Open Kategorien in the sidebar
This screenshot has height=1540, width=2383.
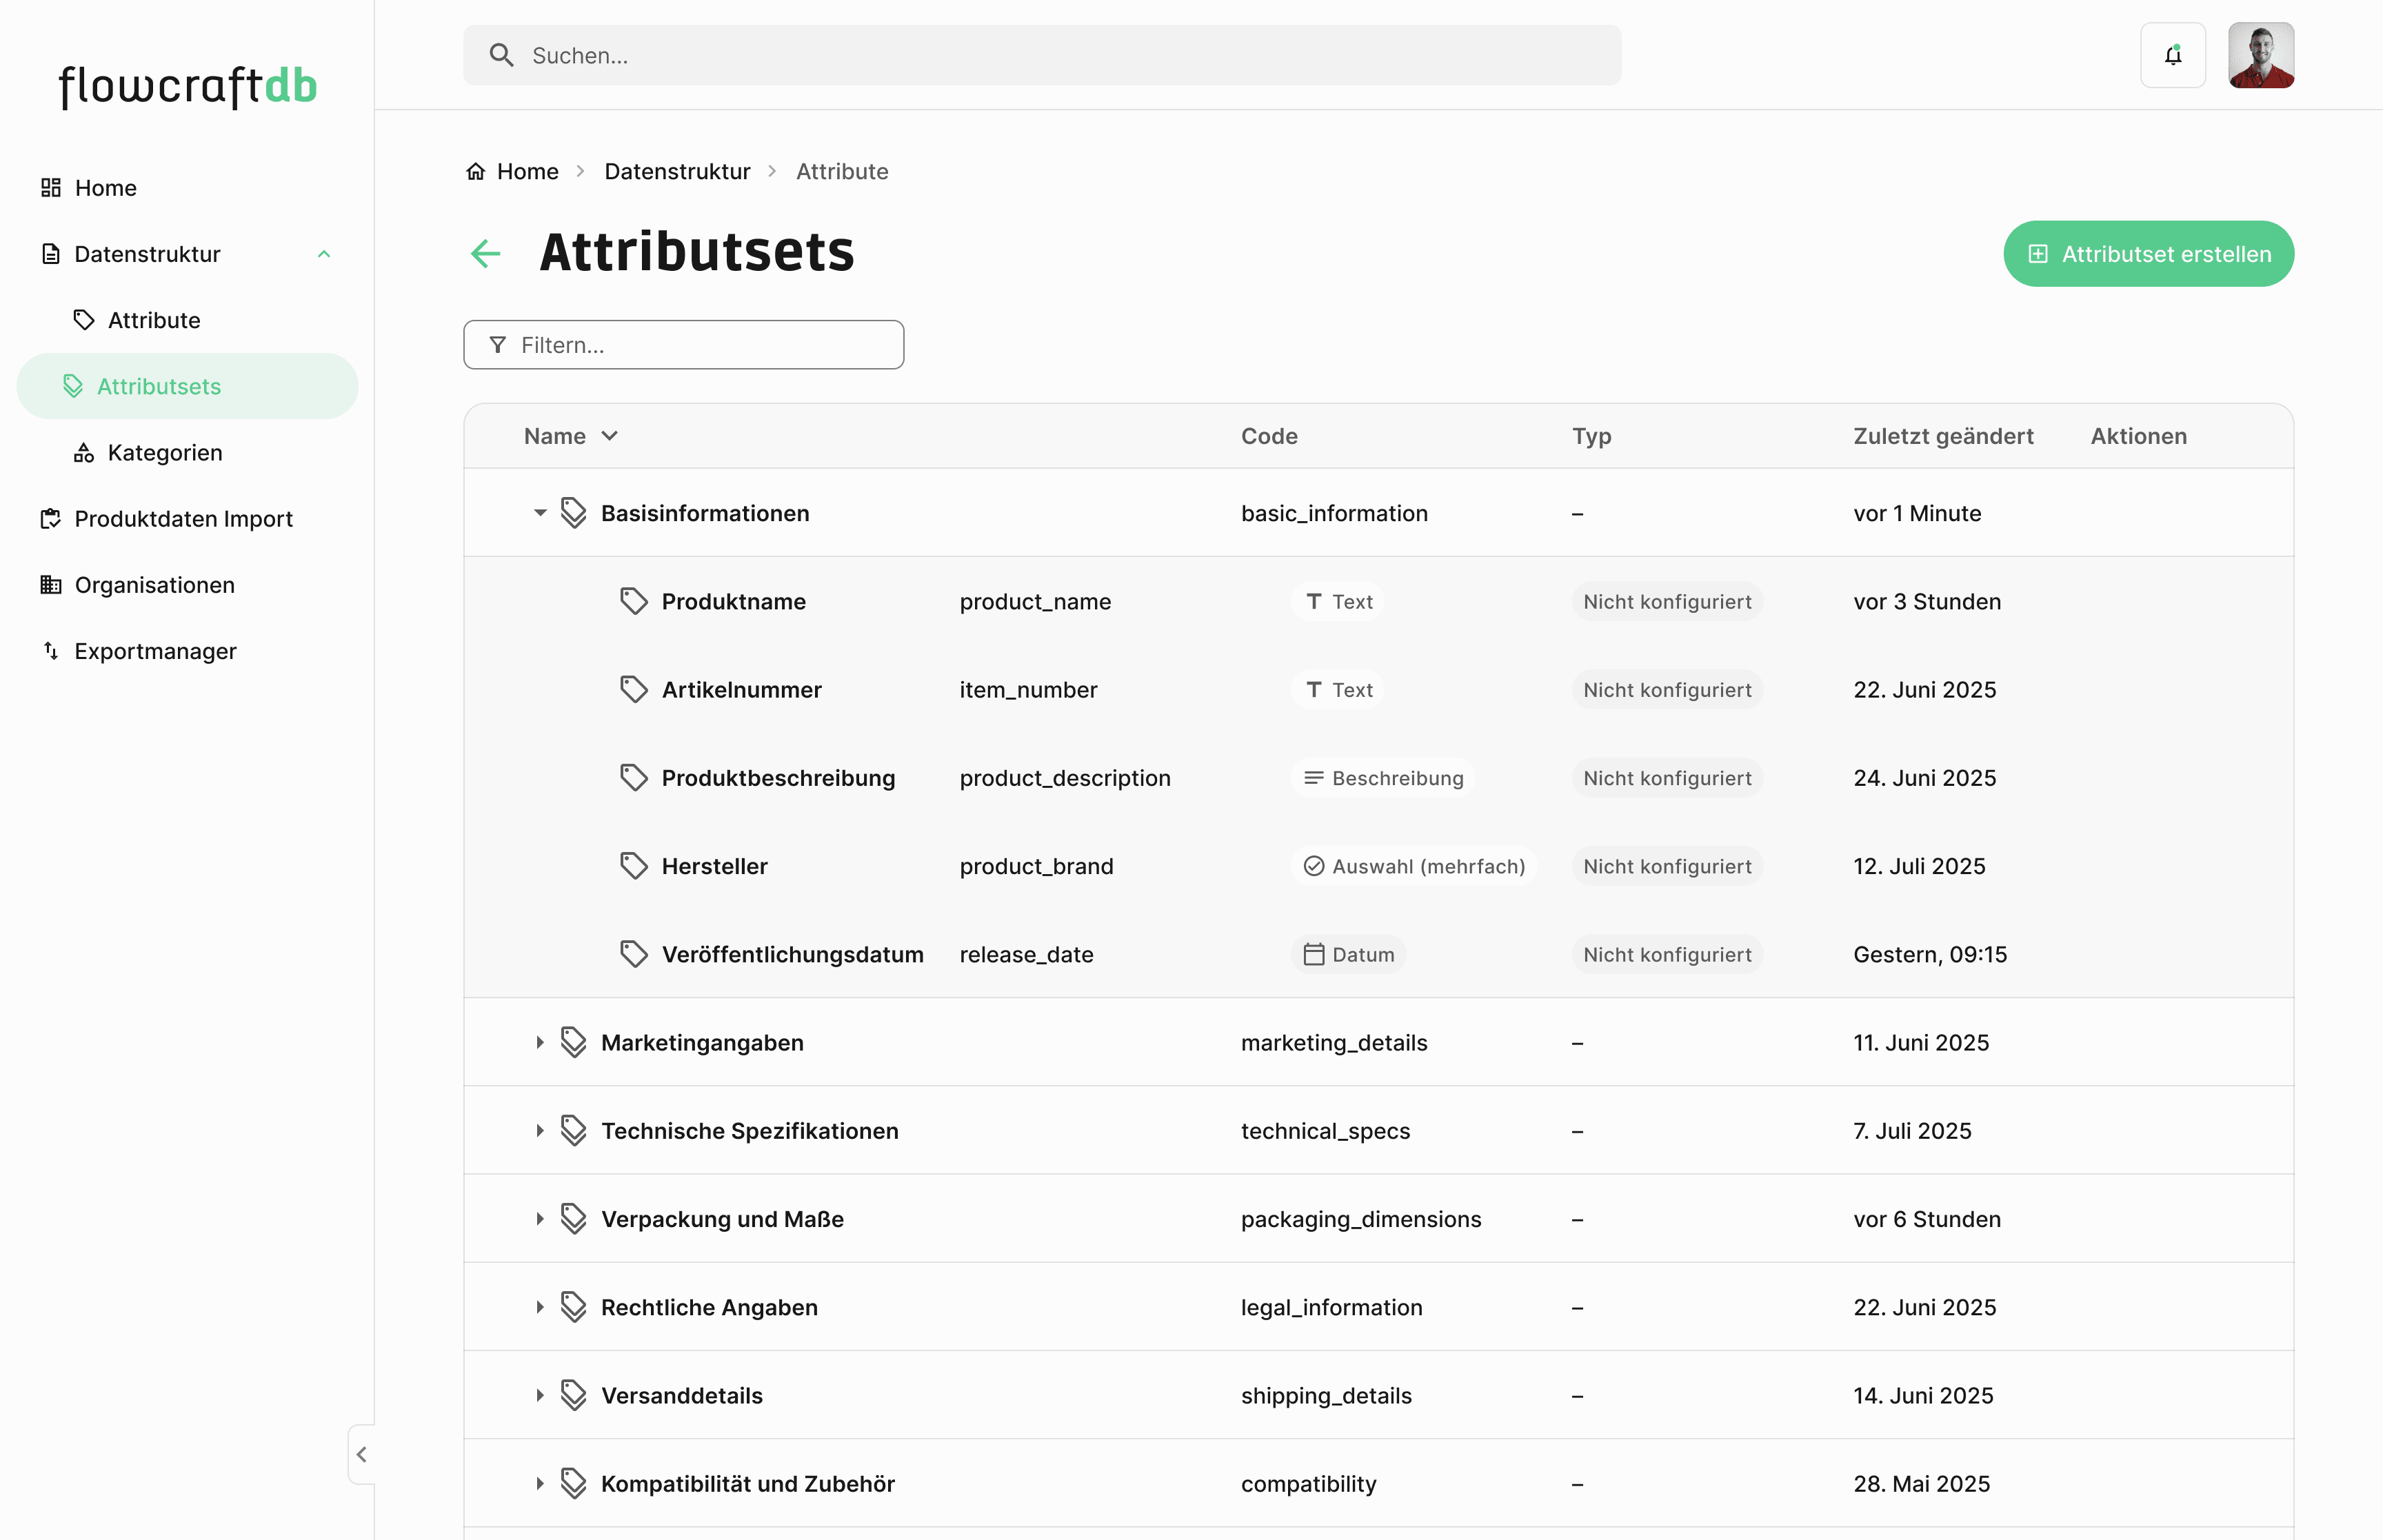click(165, 453)
